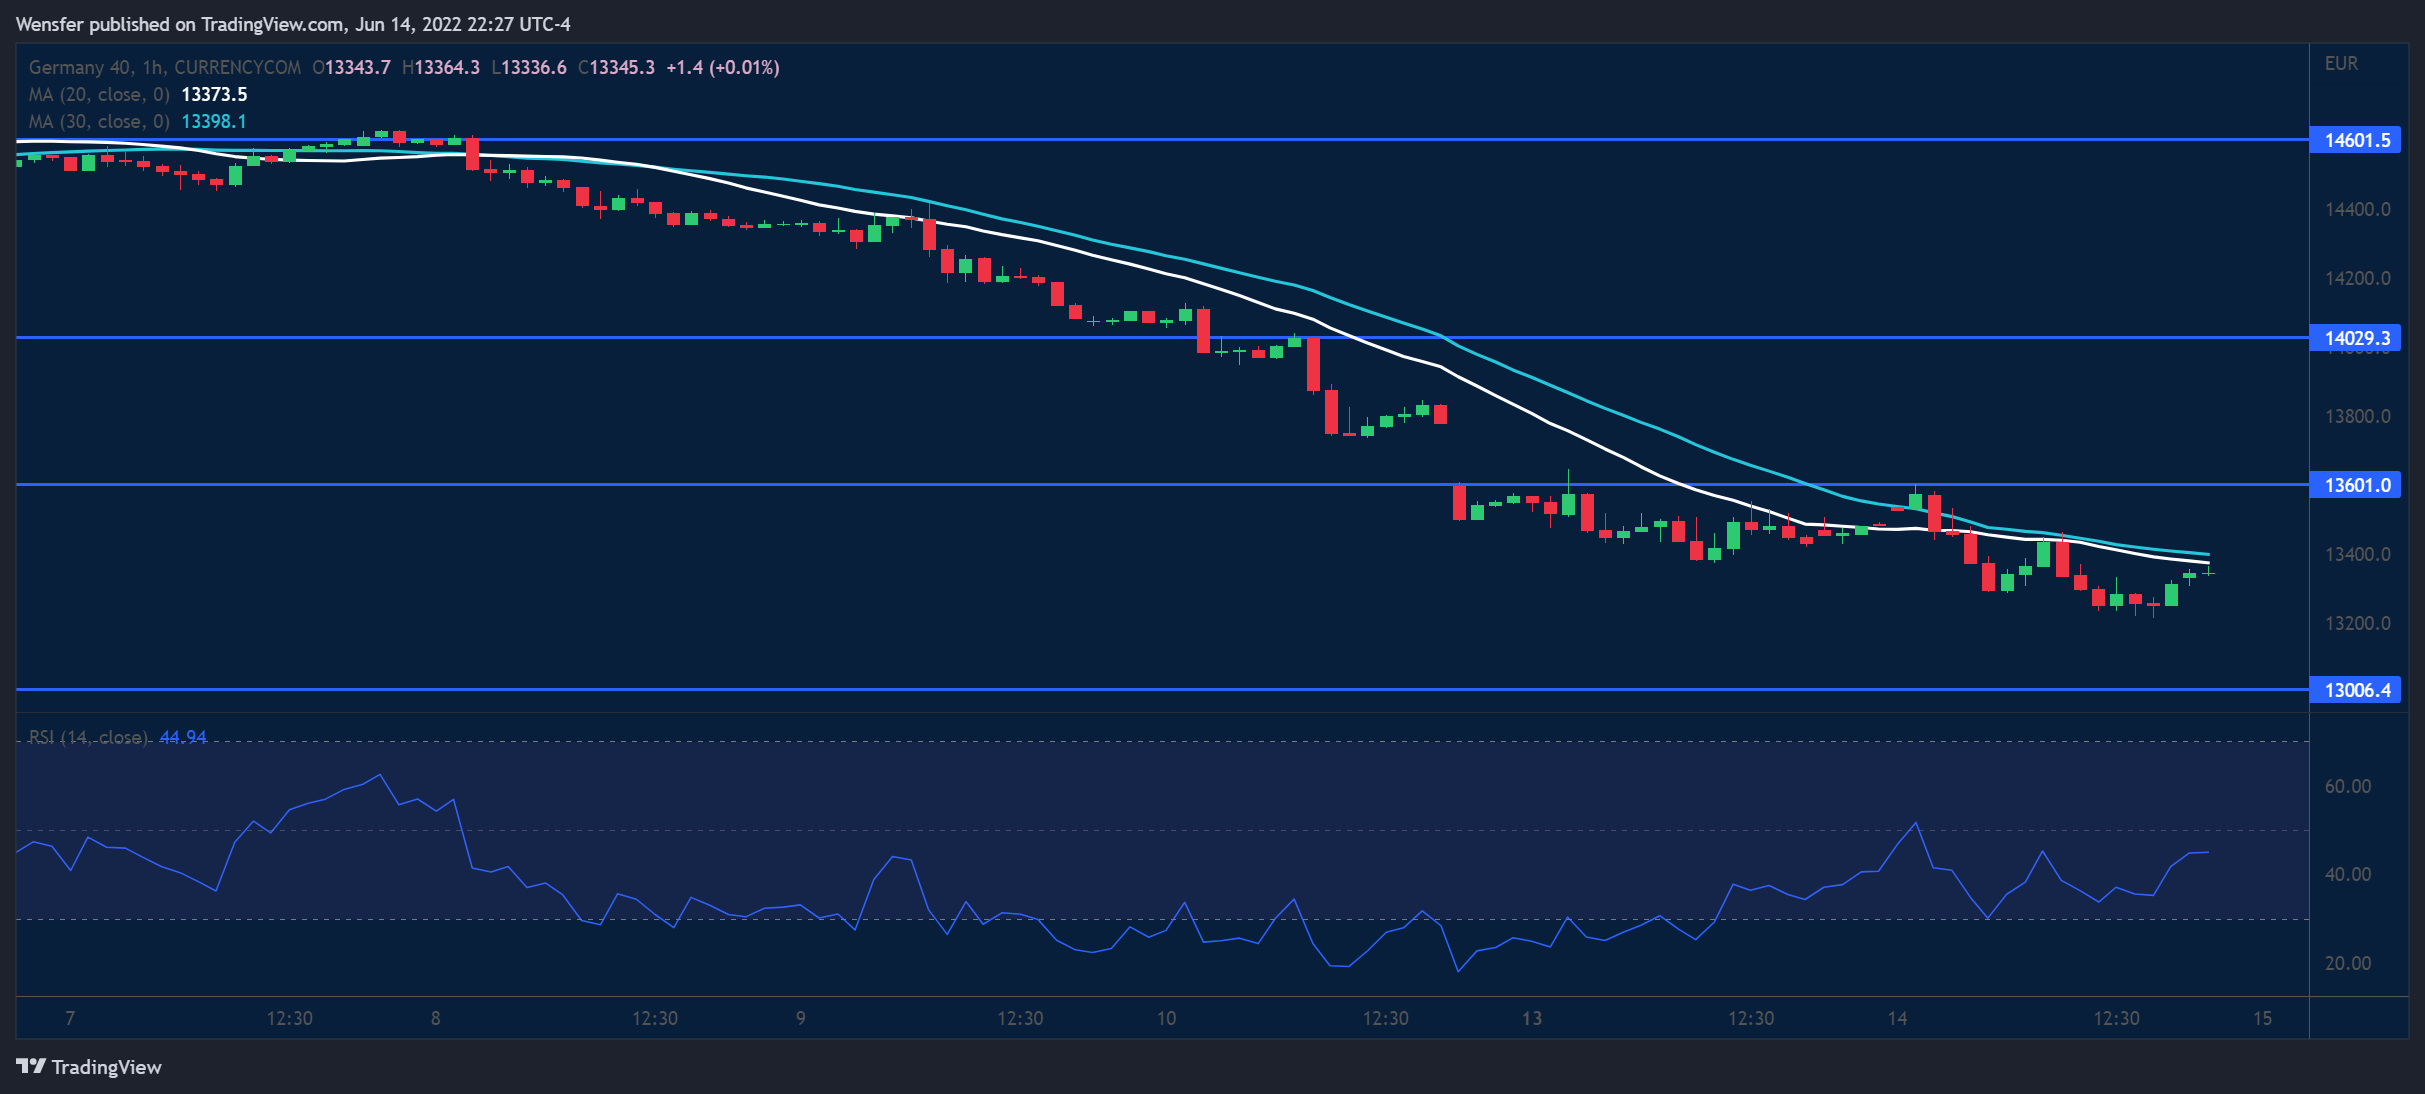Click the RSI value 44.94
The width and height of the screenshot is (2425, 1094).
[x=183, y=737]
